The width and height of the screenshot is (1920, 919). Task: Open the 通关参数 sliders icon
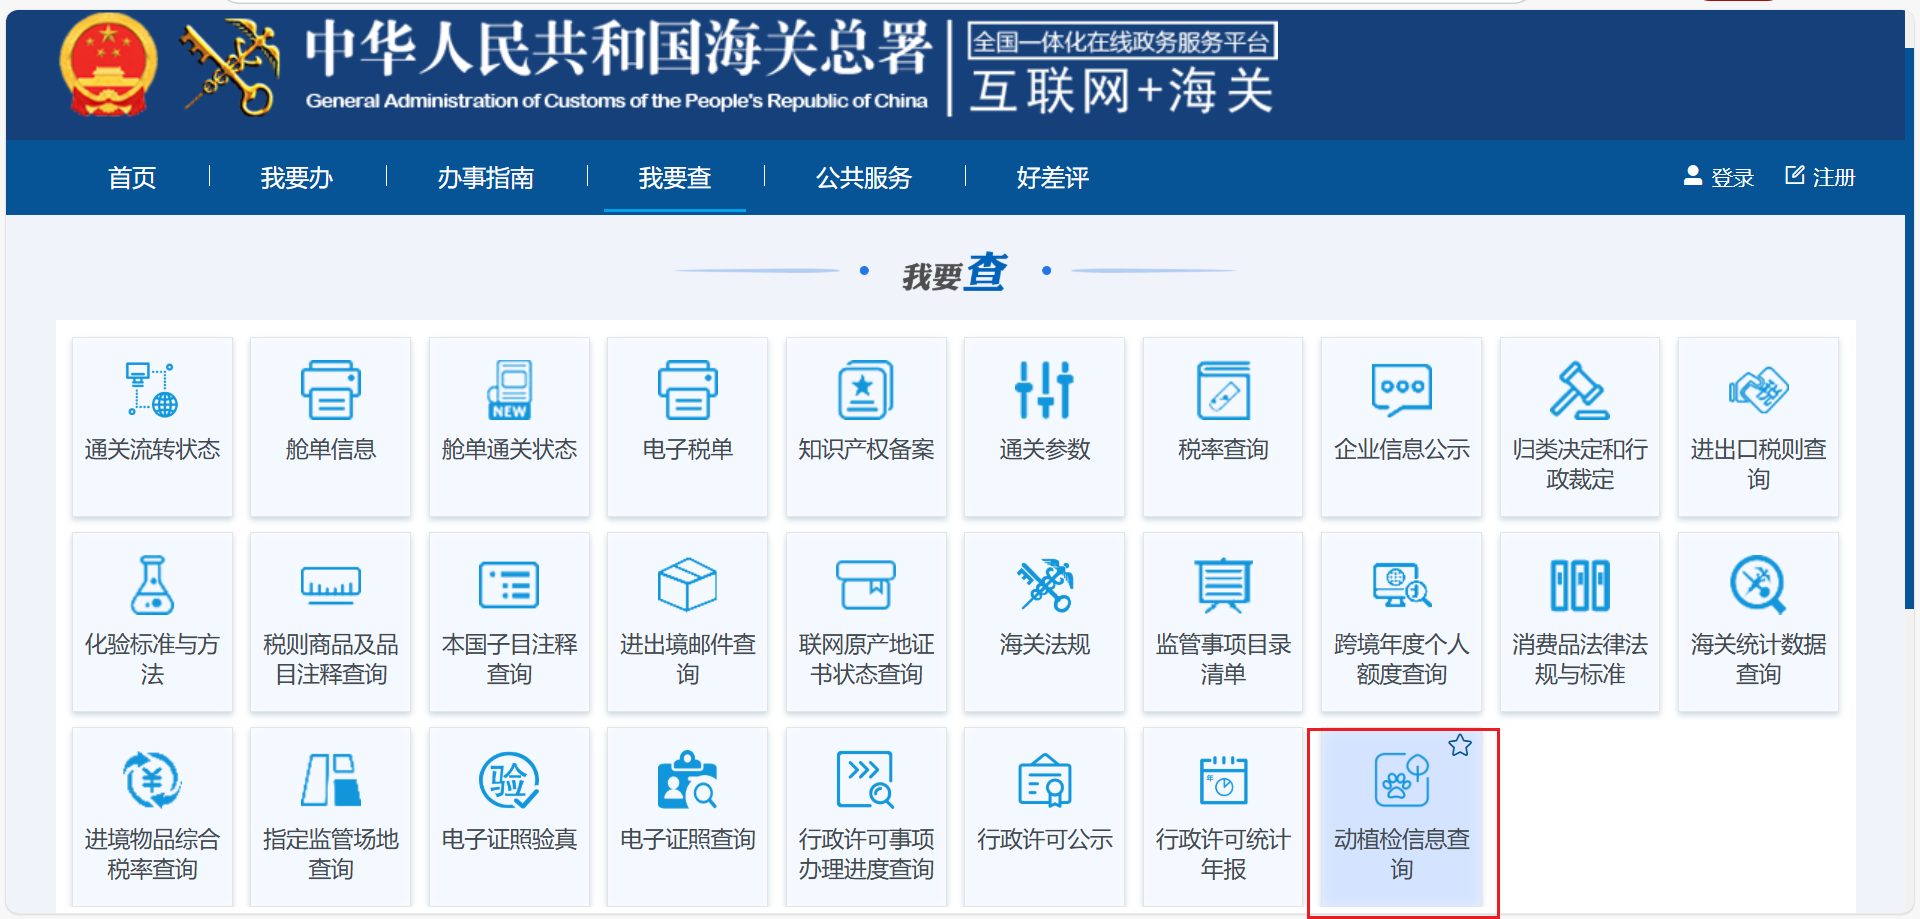[x=1044, y=390]
